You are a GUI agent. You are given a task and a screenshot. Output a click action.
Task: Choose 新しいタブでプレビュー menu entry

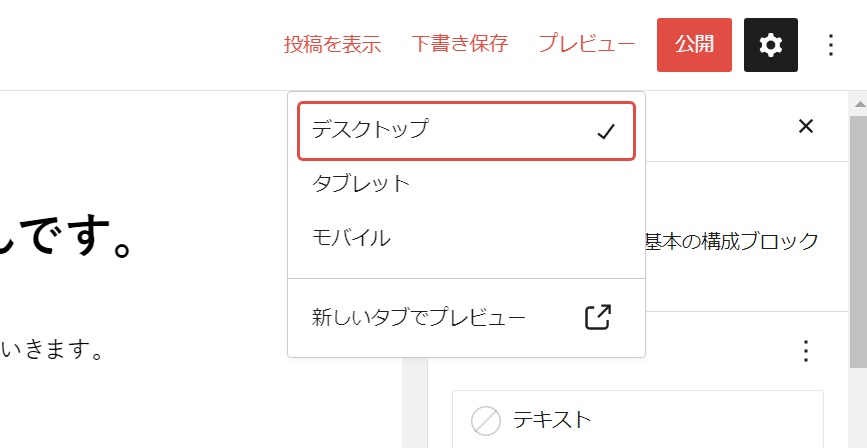pyautogui.click(x=418, y=318)
